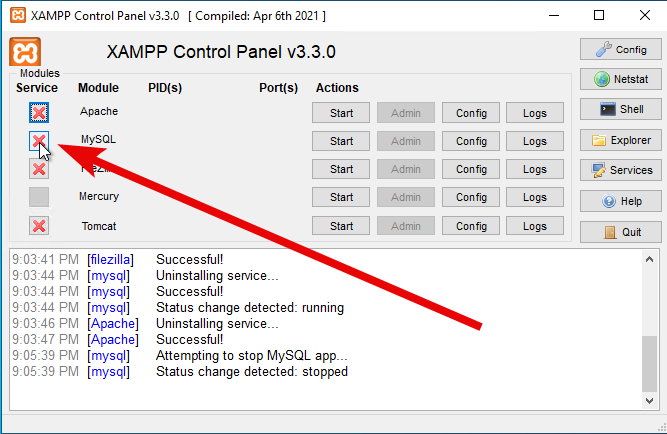Viewport: 667px width, 434px height.
Task: Click the [filezilla] log tag
Action: 111,260
